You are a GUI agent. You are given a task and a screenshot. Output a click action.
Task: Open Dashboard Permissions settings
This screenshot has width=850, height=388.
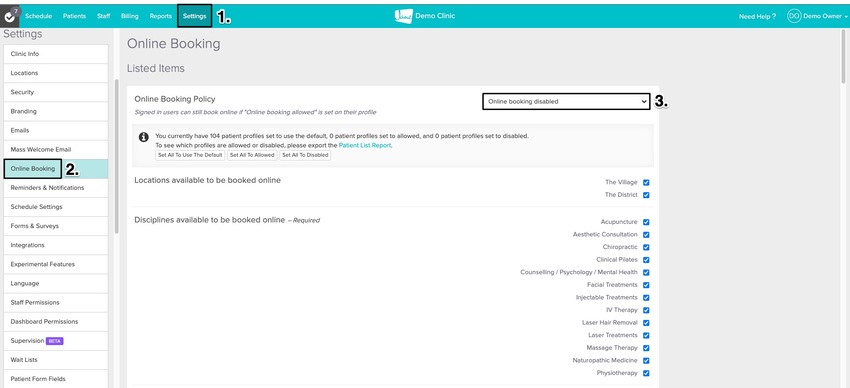(56, 322)
